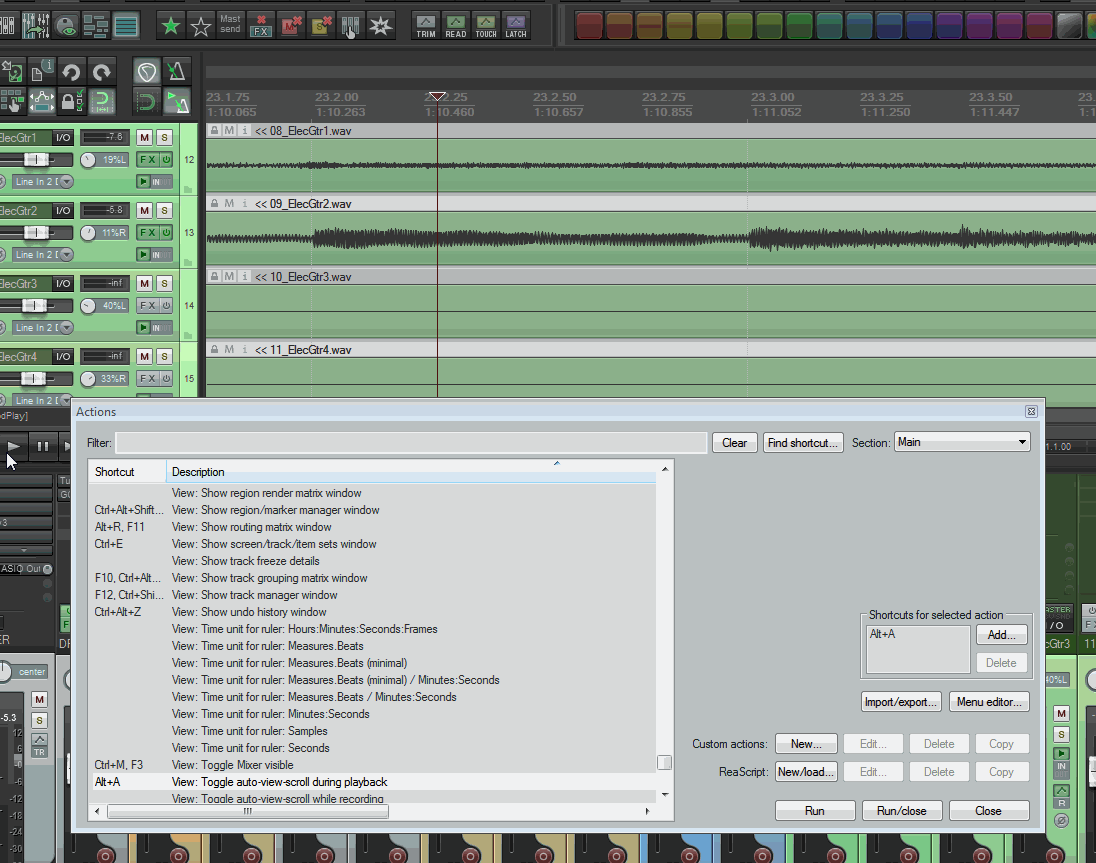Click the save project disk icon
The image size is (1096, 863).
12,72
